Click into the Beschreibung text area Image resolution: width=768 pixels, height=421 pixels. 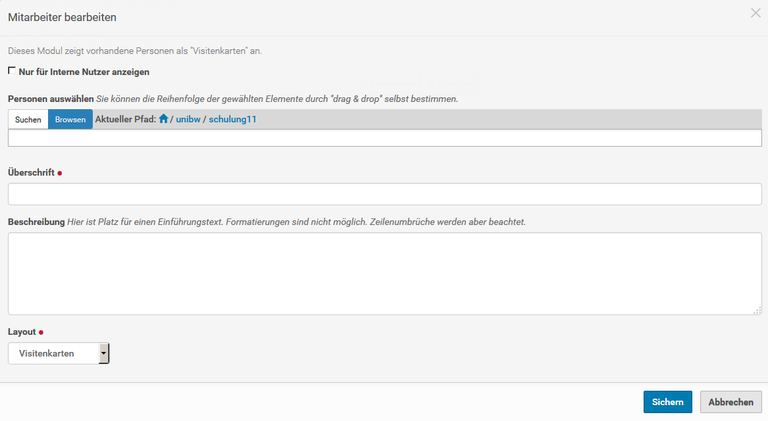[384, 273]
